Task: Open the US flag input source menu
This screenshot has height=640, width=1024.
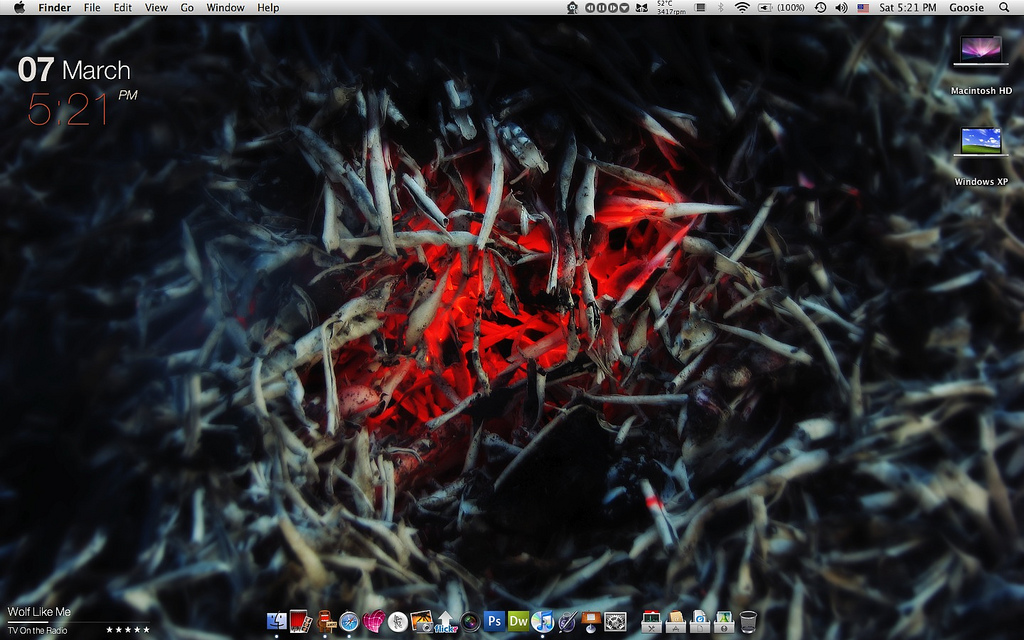Action: (x=863, y=7)
